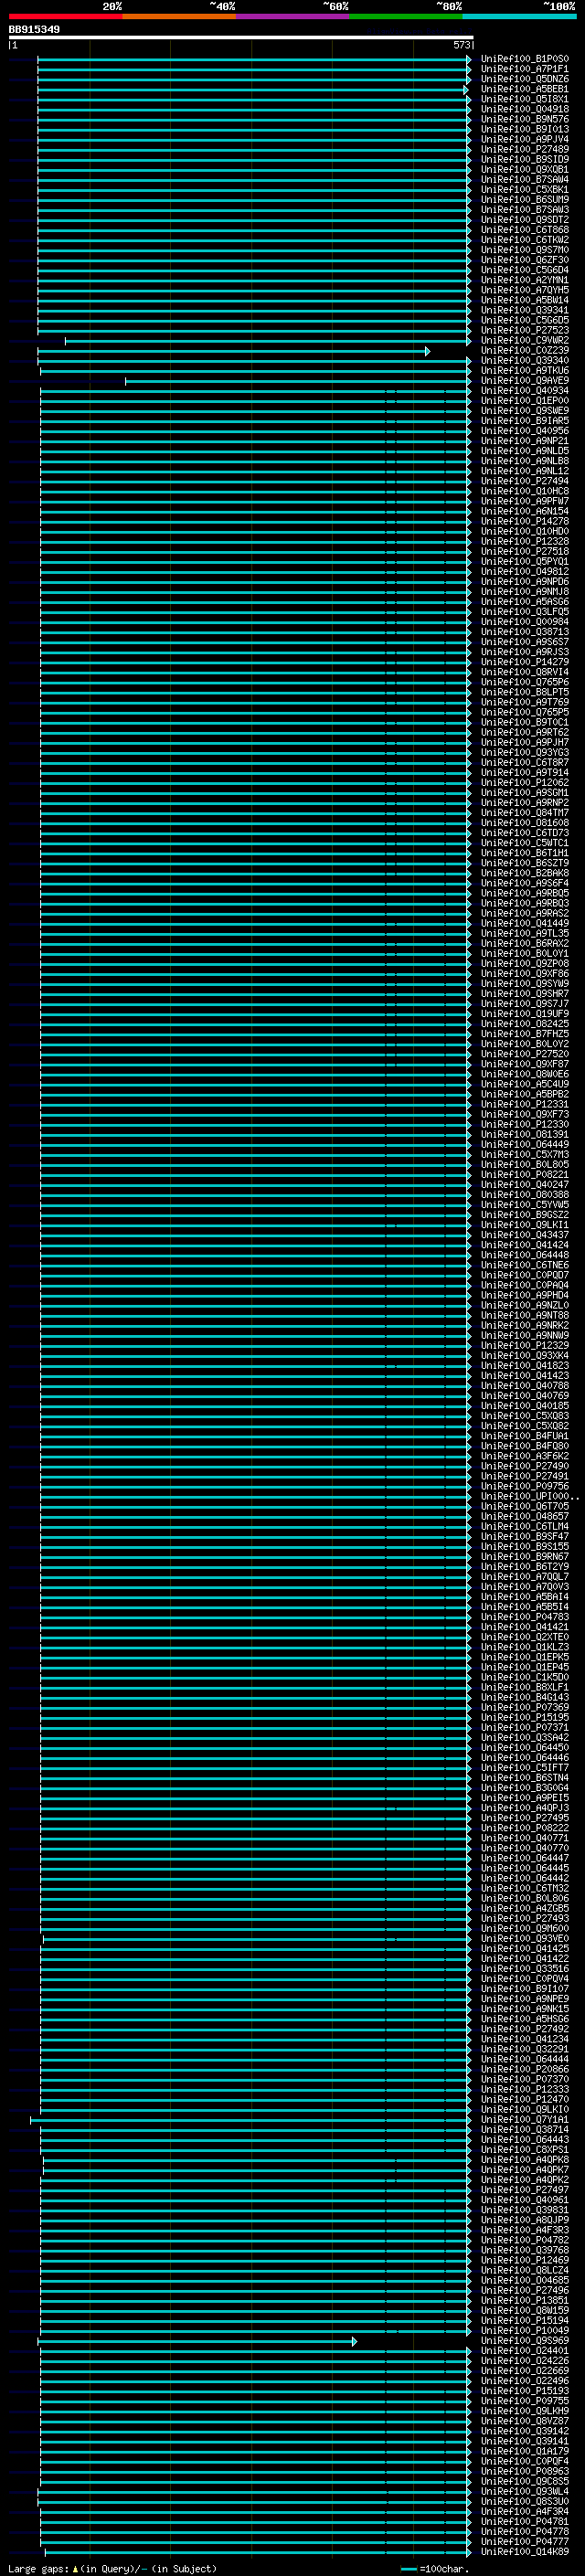Select hit UniRef100_A7QQL7
This screenshot has height=2576, width=585.
524,1576
